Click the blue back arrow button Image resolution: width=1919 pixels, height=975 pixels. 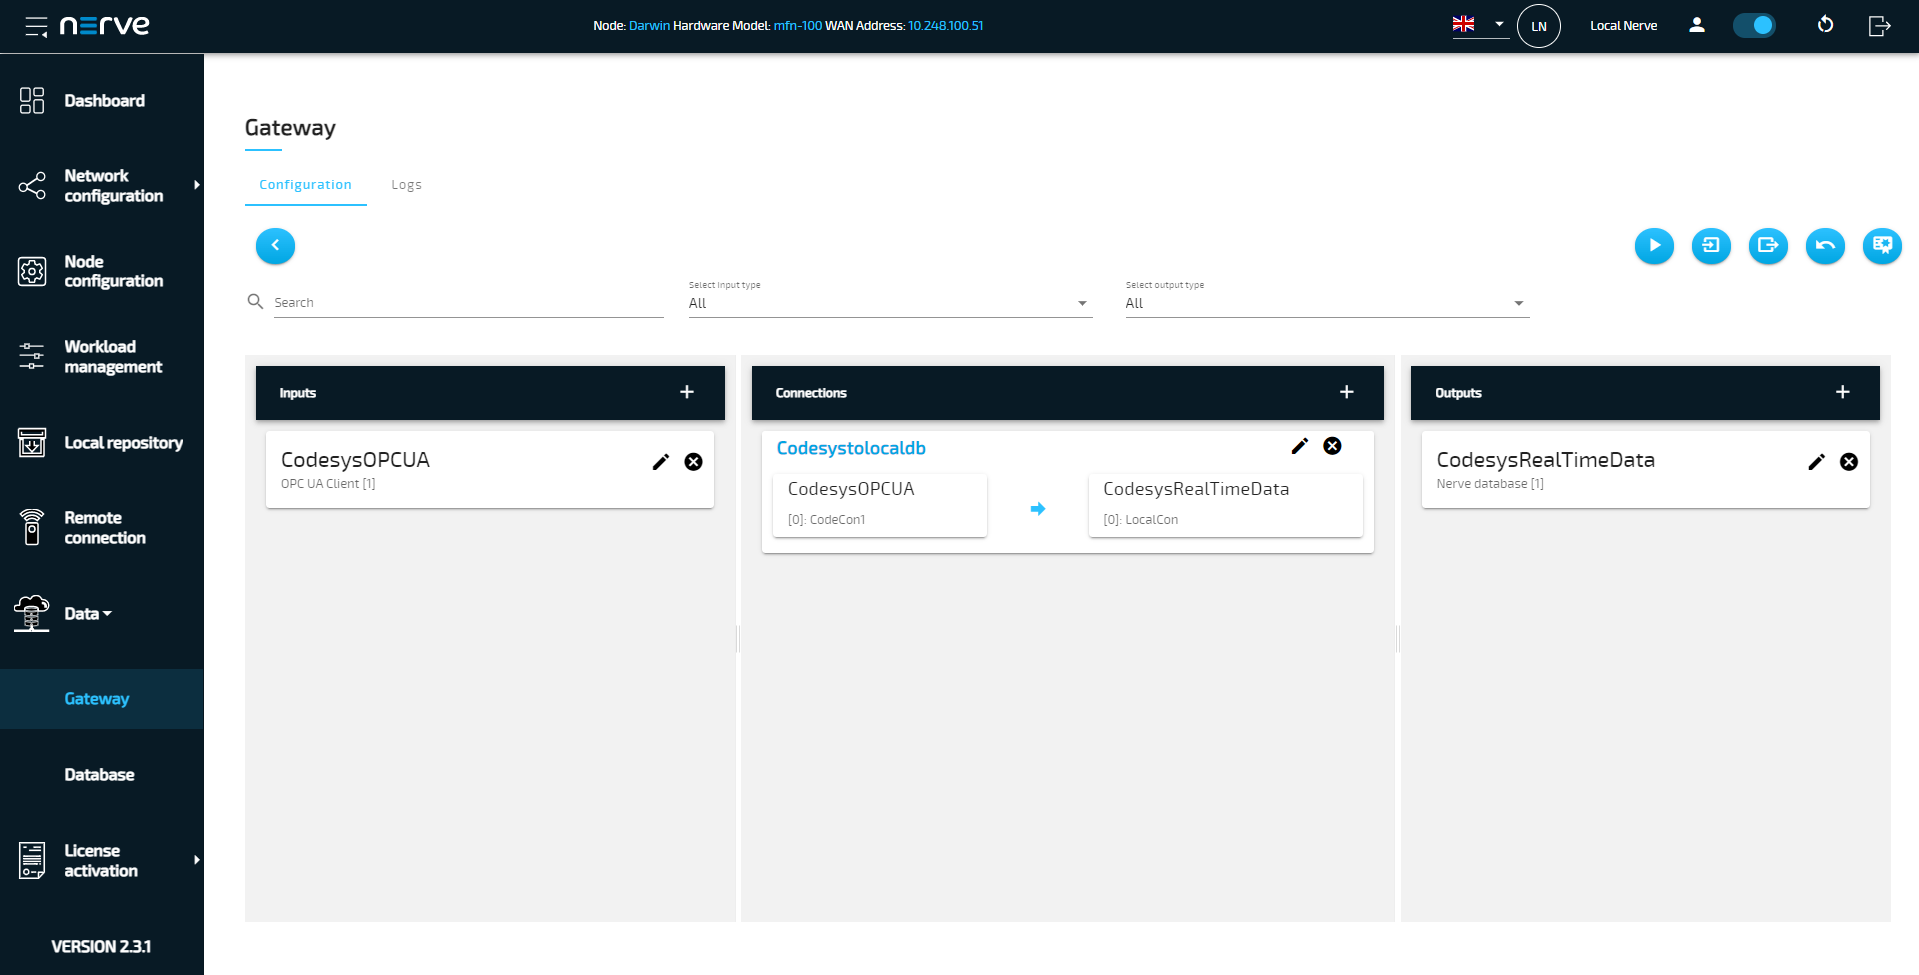click(275, 246)
